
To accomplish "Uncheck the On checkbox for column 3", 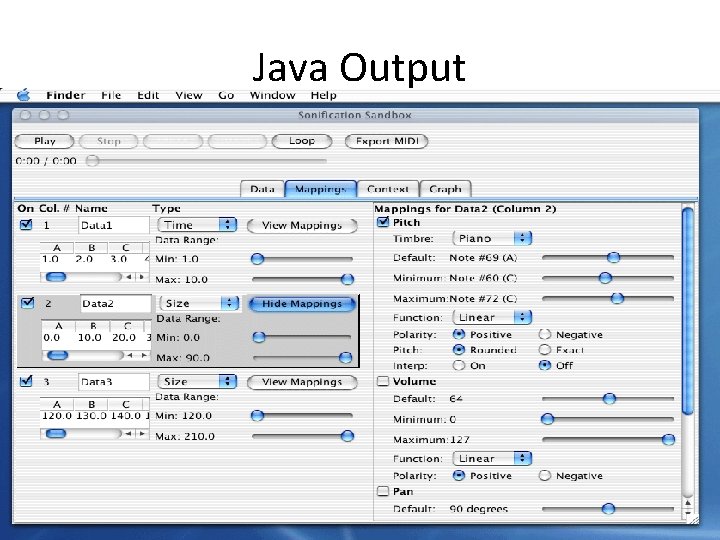I will click(26, 381).
